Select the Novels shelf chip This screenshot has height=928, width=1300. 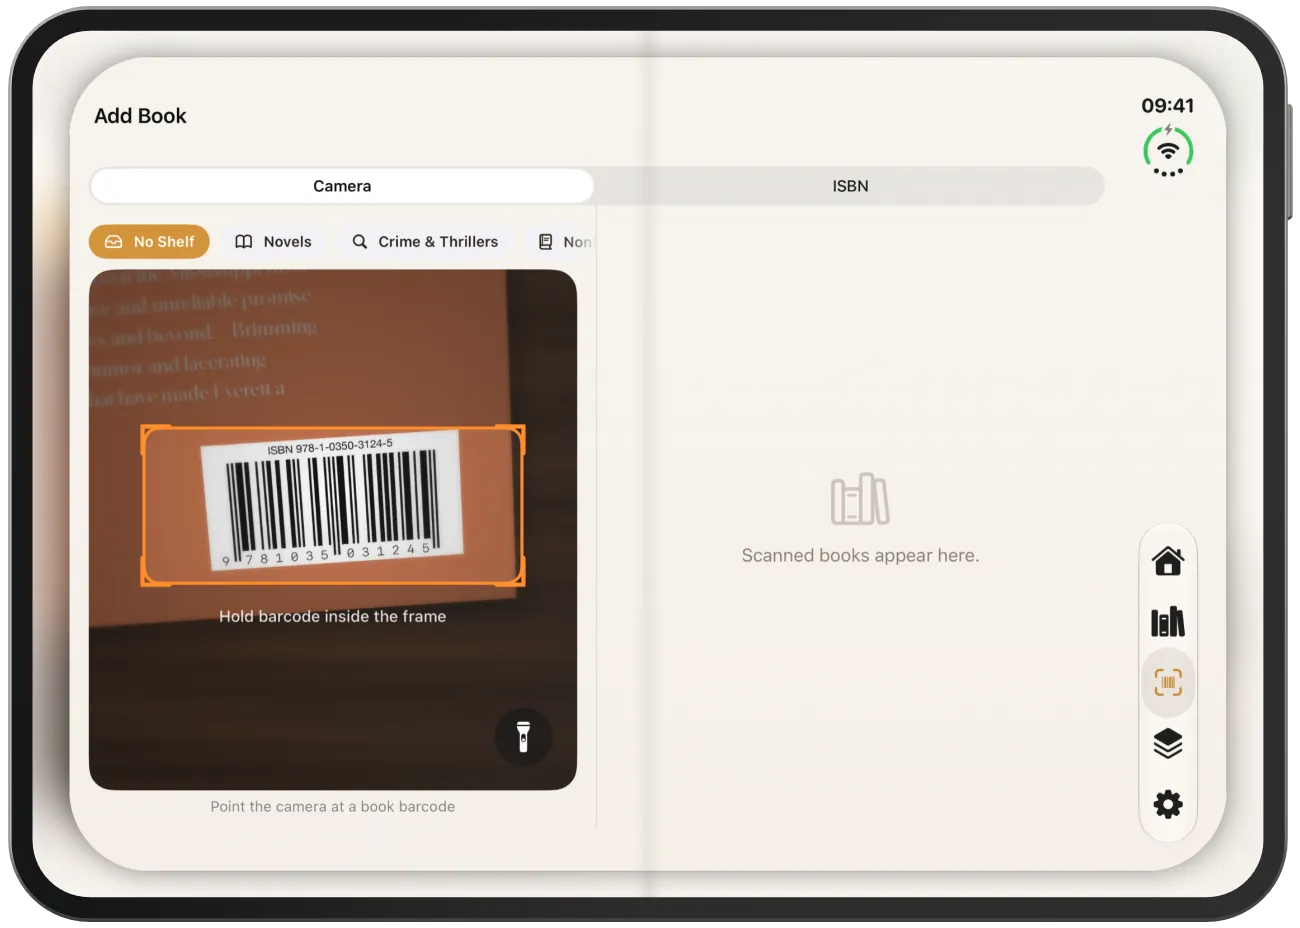[273, 242]
